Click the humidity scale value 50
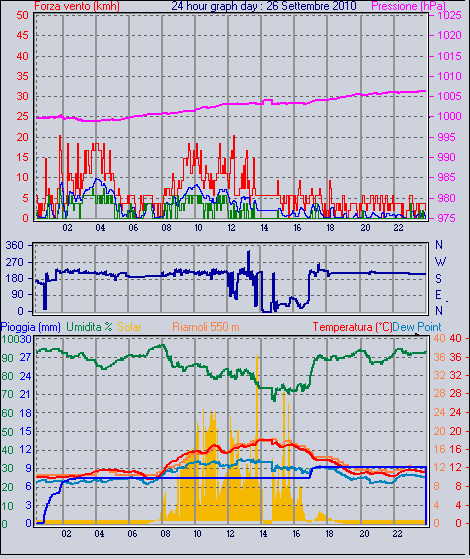 pyautogui.click(x=7, y=432)
